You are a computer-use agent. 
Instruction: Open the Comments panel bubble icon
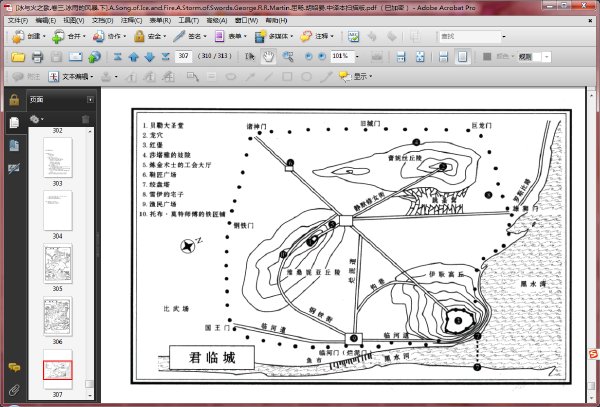click(x=14, y=368)
